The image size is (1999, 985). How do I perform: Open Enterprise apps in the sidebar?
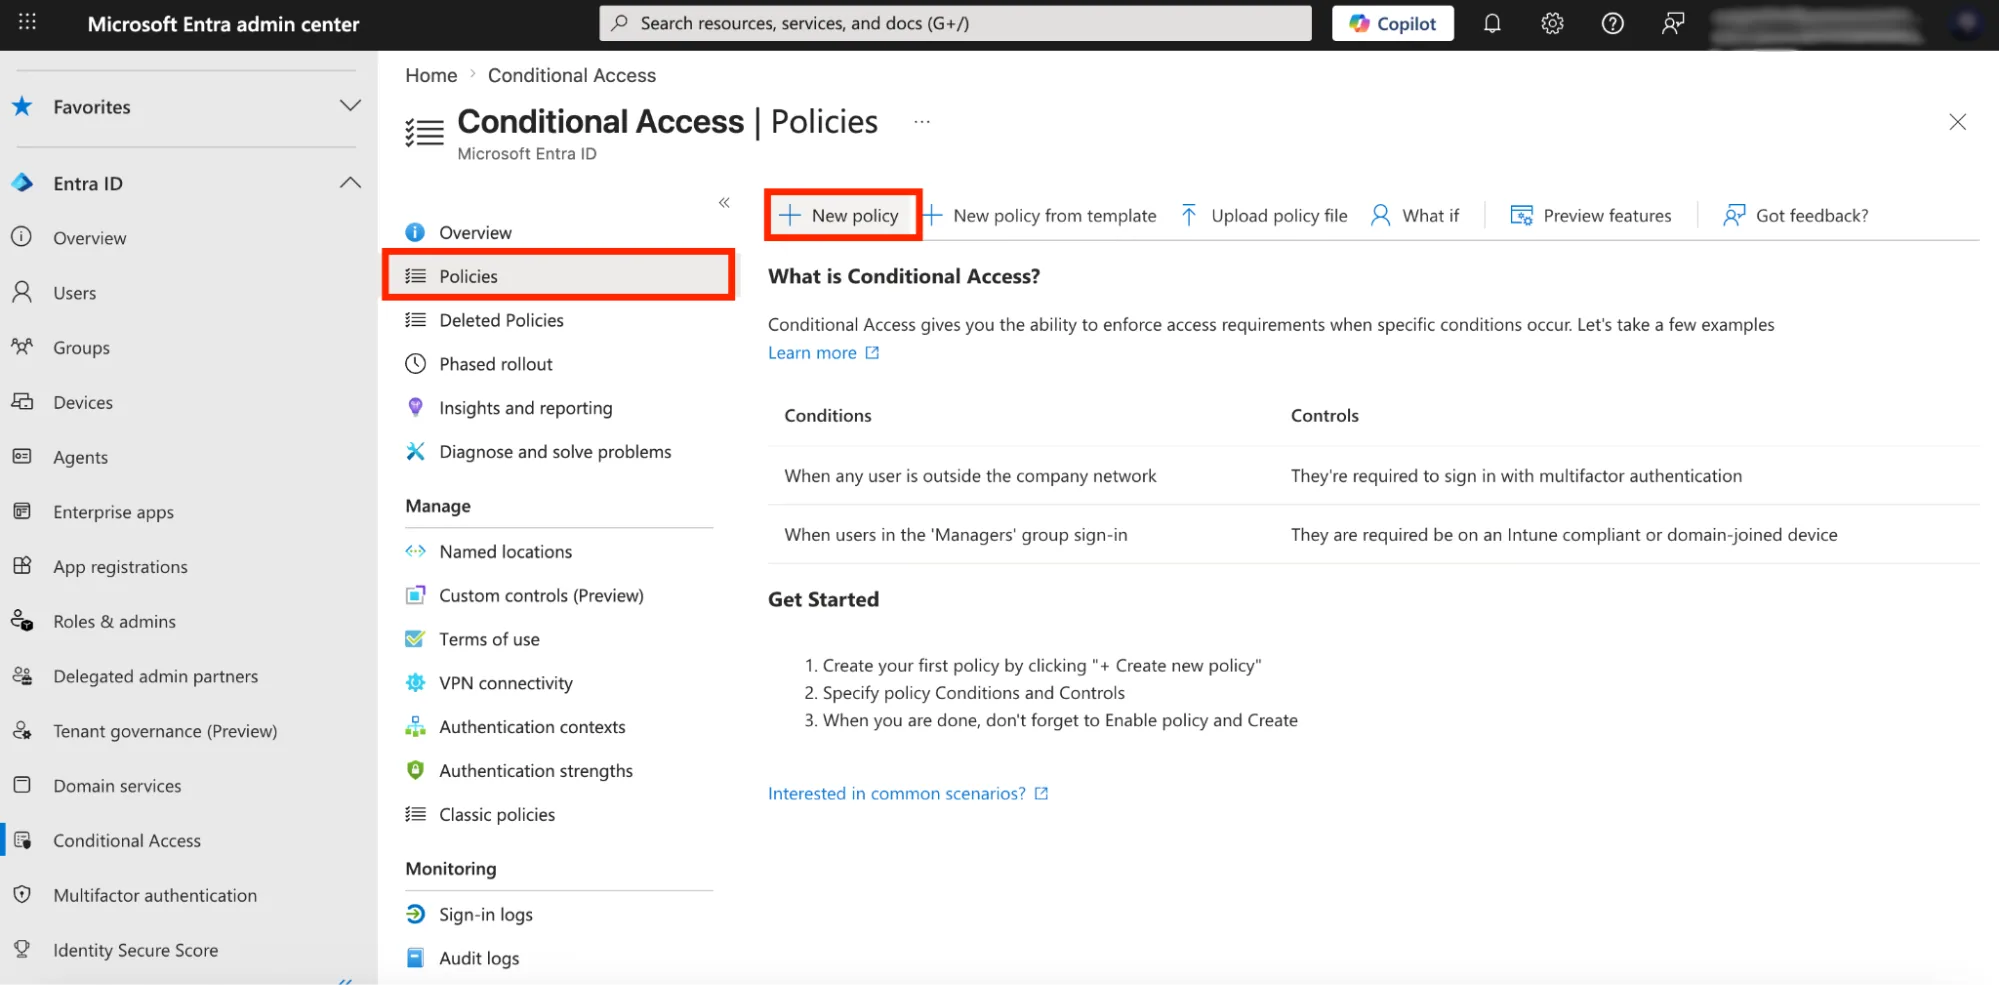pos(113,512)
